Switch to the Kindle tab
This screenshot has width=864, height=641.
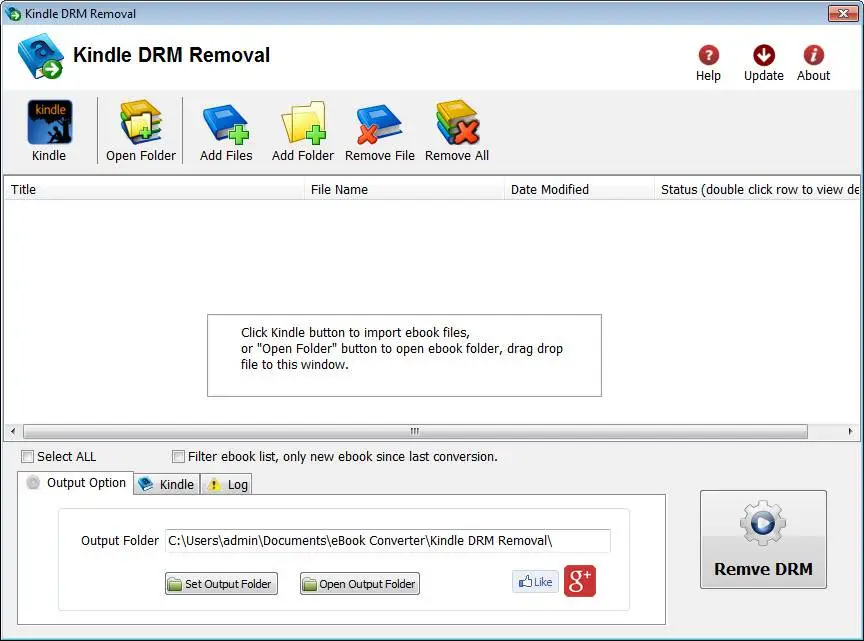(167, 484)
